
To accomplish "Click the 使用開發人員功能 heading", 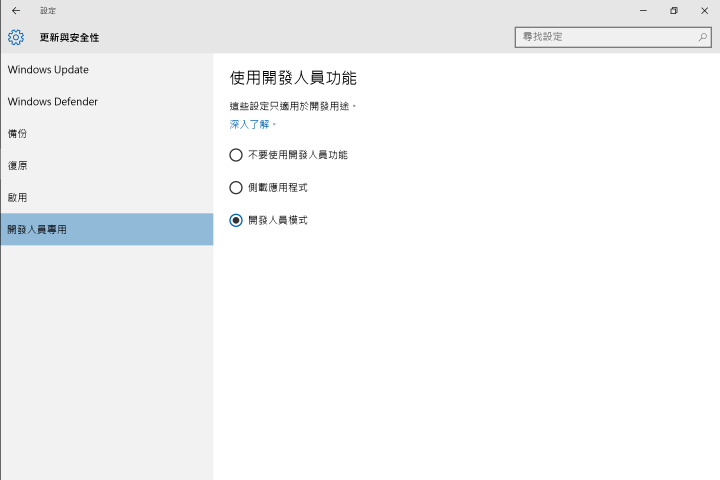I will pos(293,78).
